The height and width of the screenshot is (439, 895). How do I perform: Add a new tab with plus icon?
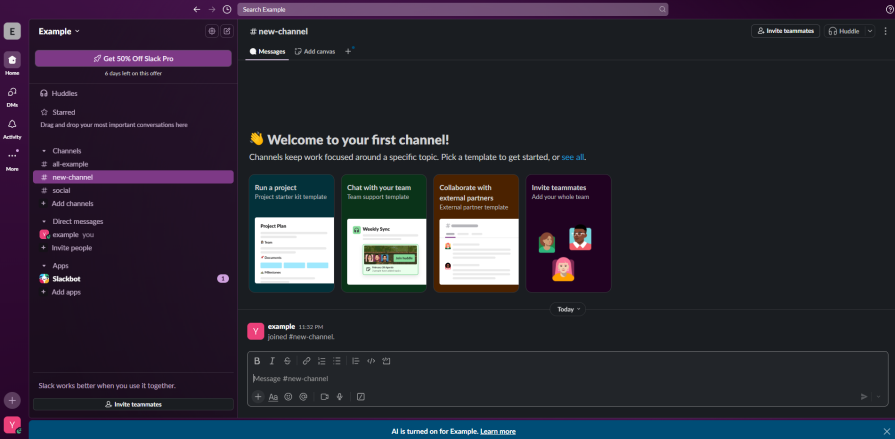click(x=348, y=51)
